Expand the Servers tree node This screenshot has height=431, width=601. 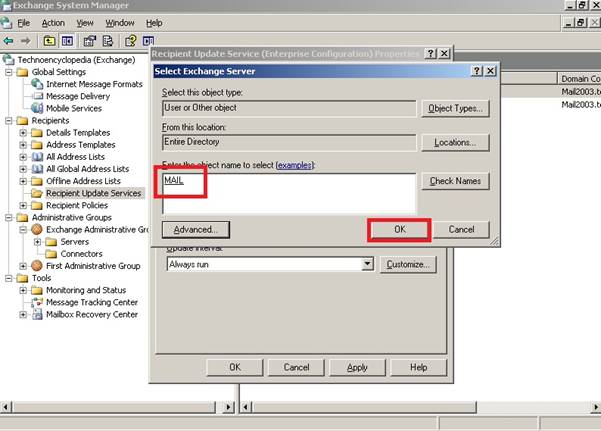point(38,242)
